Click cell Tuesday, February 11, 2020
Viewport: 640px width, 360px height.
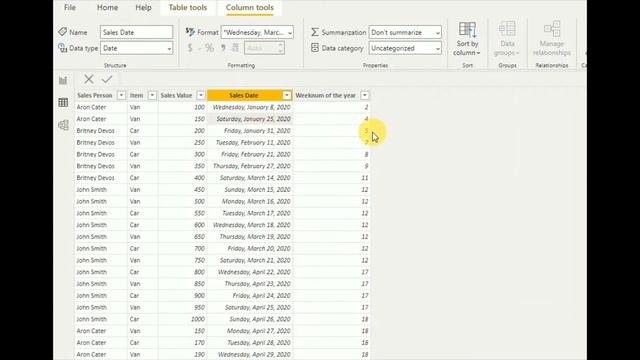tap(250, 142)
